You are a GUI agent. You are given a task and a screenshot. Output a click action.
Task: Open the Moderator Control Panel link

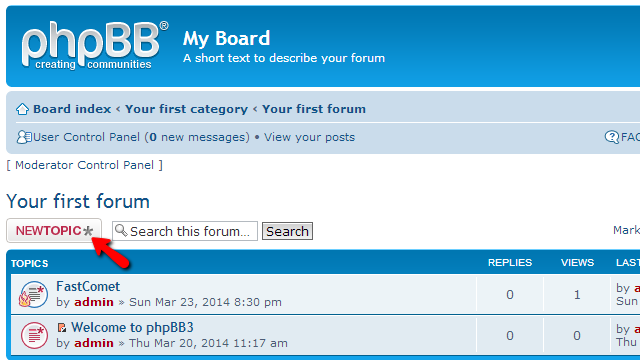click(x=84, y=165)
